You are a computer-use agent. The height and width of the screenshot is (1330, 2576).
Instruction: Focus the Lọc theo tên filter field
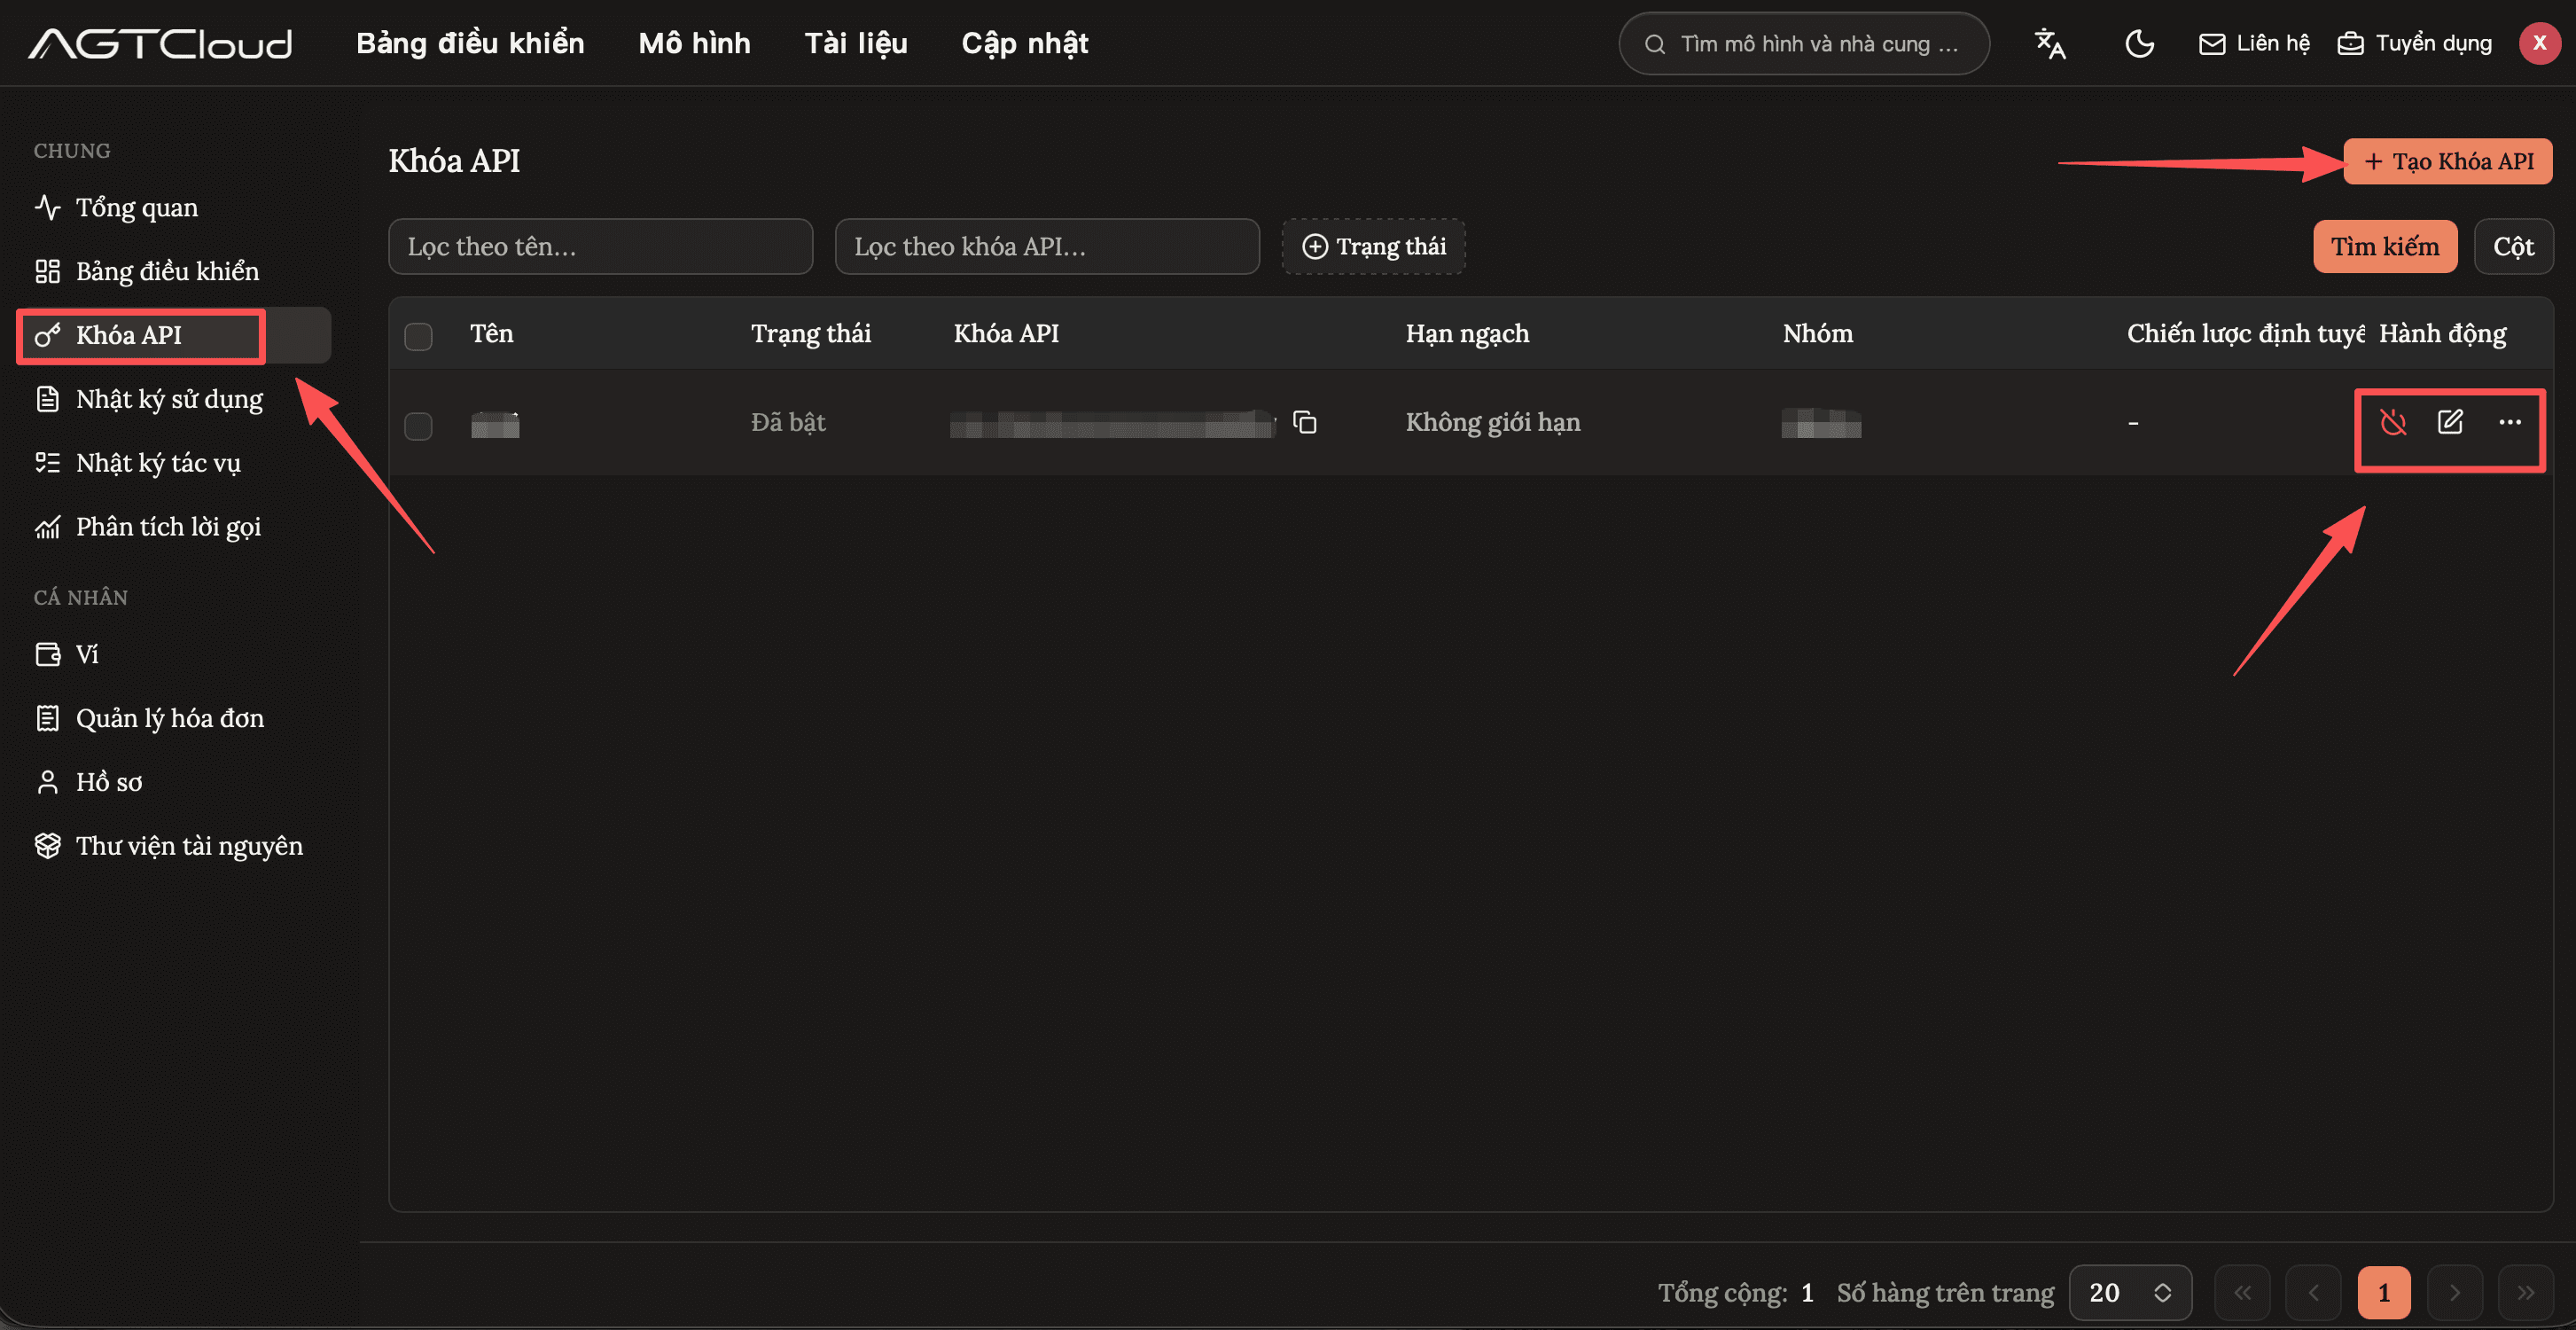(x=601, y=246)
